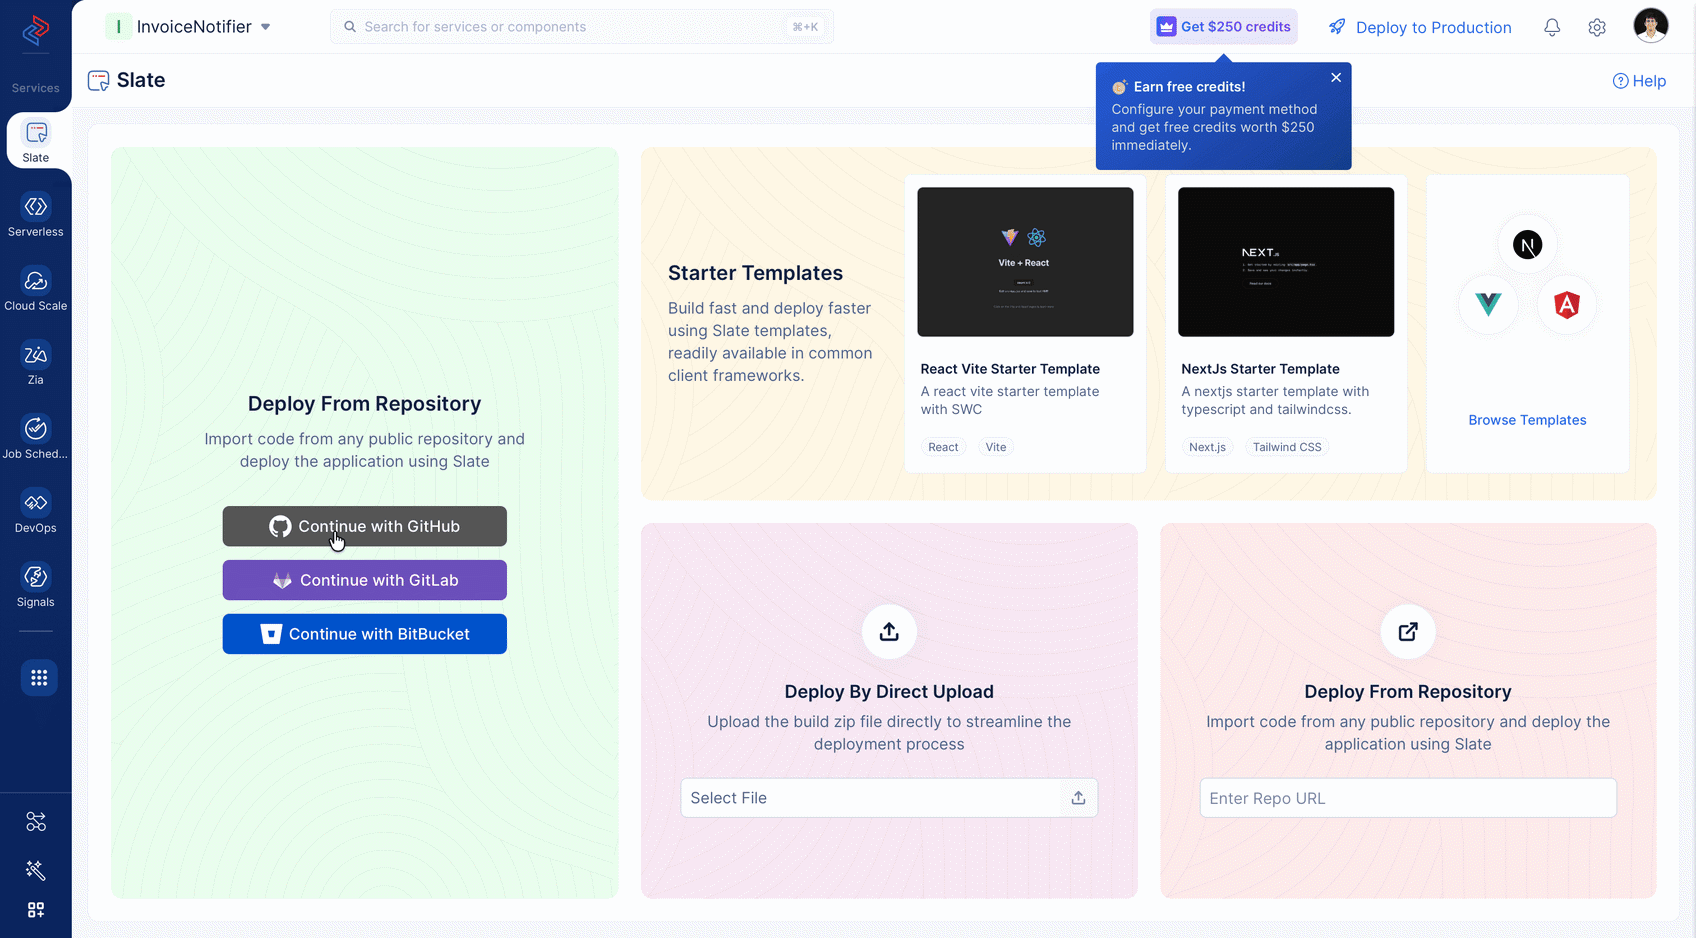This screenshot has height=938, width=1696.
Task: Select Slate in the services sidebar
Action: (36, 141)
